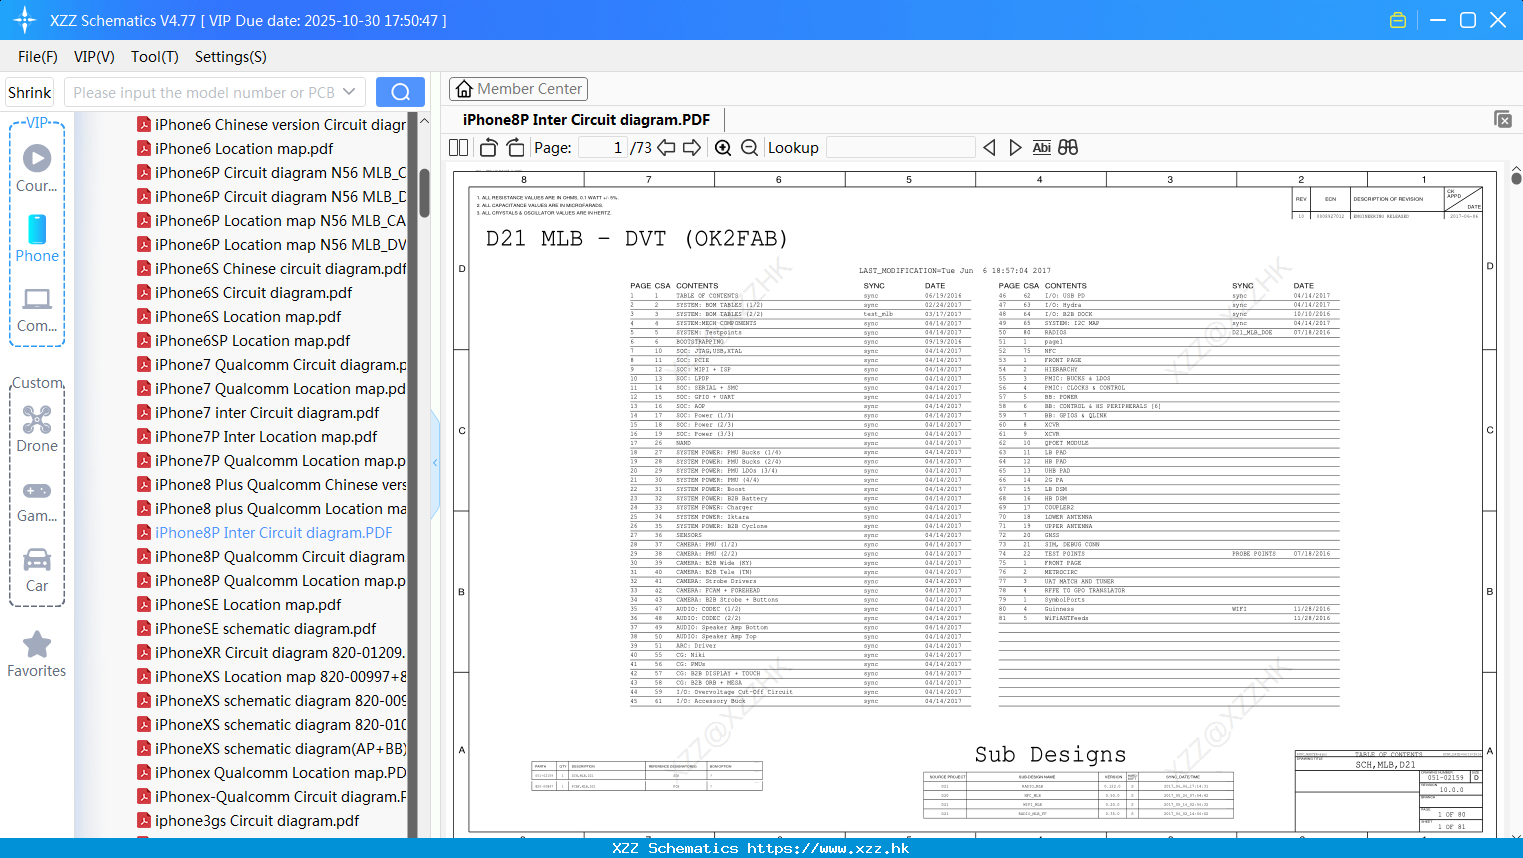Collapse the file list panel handle

435,463
